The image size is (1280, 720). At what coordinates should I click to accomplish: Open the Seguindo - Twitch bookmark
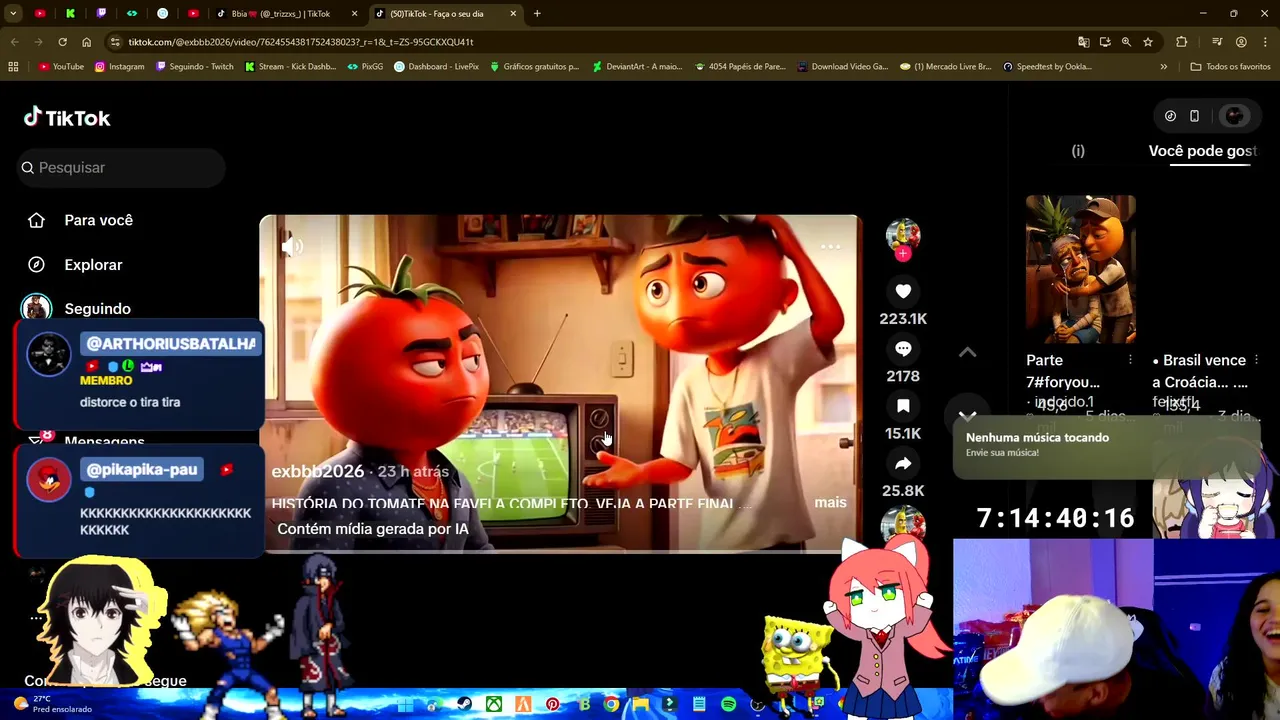point(195,67)
